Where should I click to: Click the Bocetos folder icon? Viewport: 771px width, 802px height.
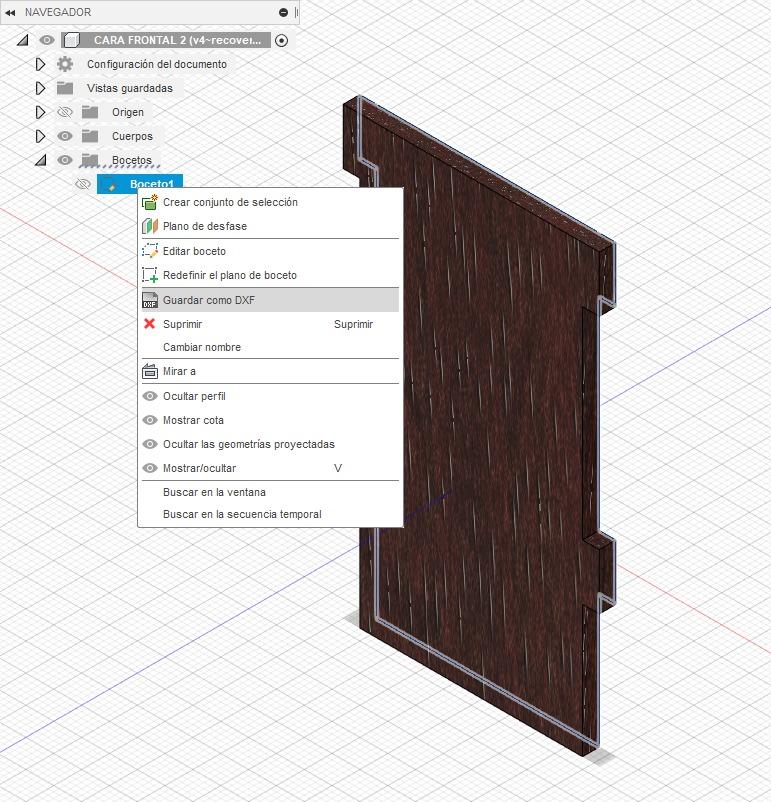(x=90, y=160)
